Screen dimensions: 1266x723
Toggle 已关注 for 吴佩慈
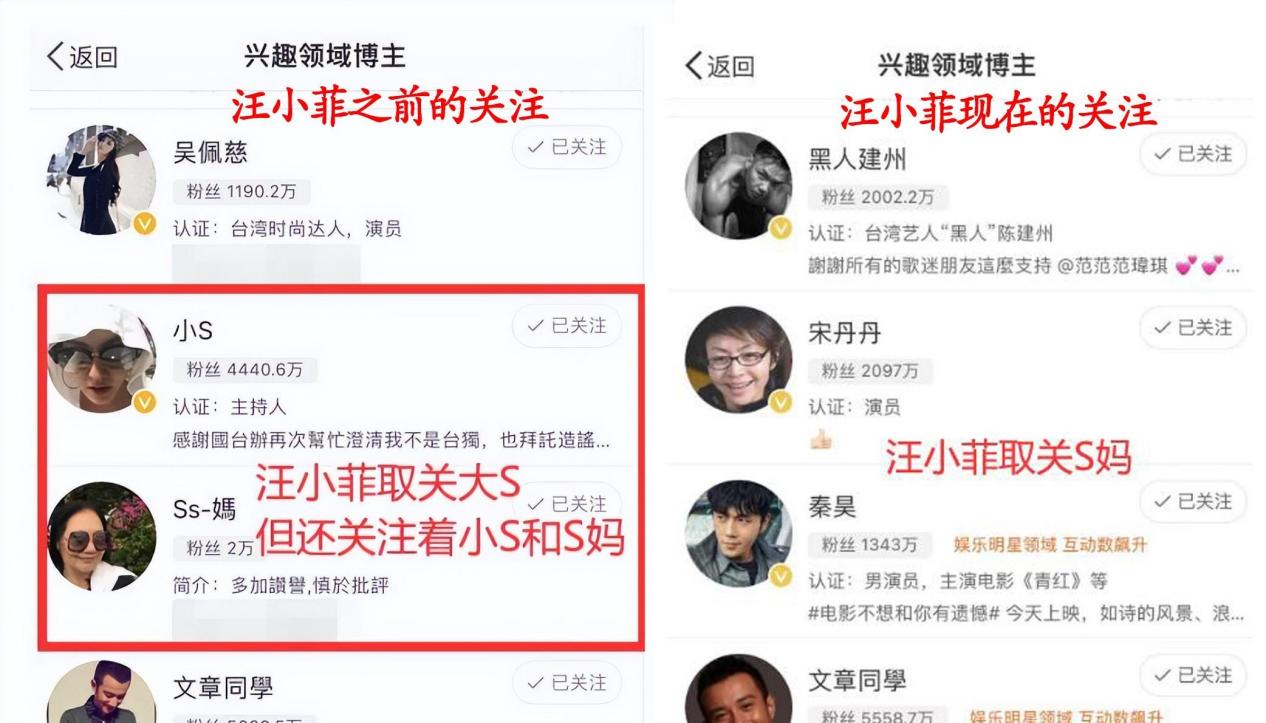click(567, 148)
